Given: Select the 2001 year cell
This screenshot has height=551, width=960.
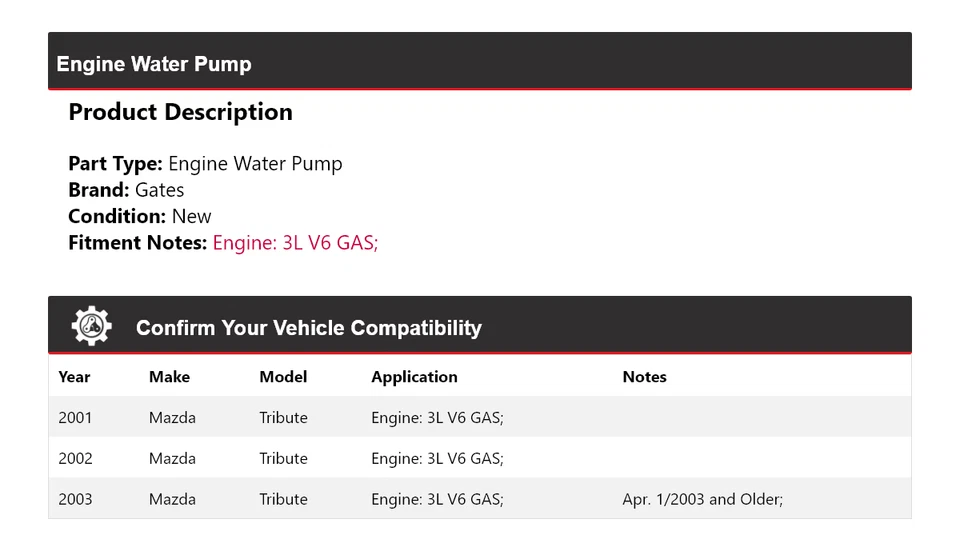Looking at the screenshot, I should (75, 418).
